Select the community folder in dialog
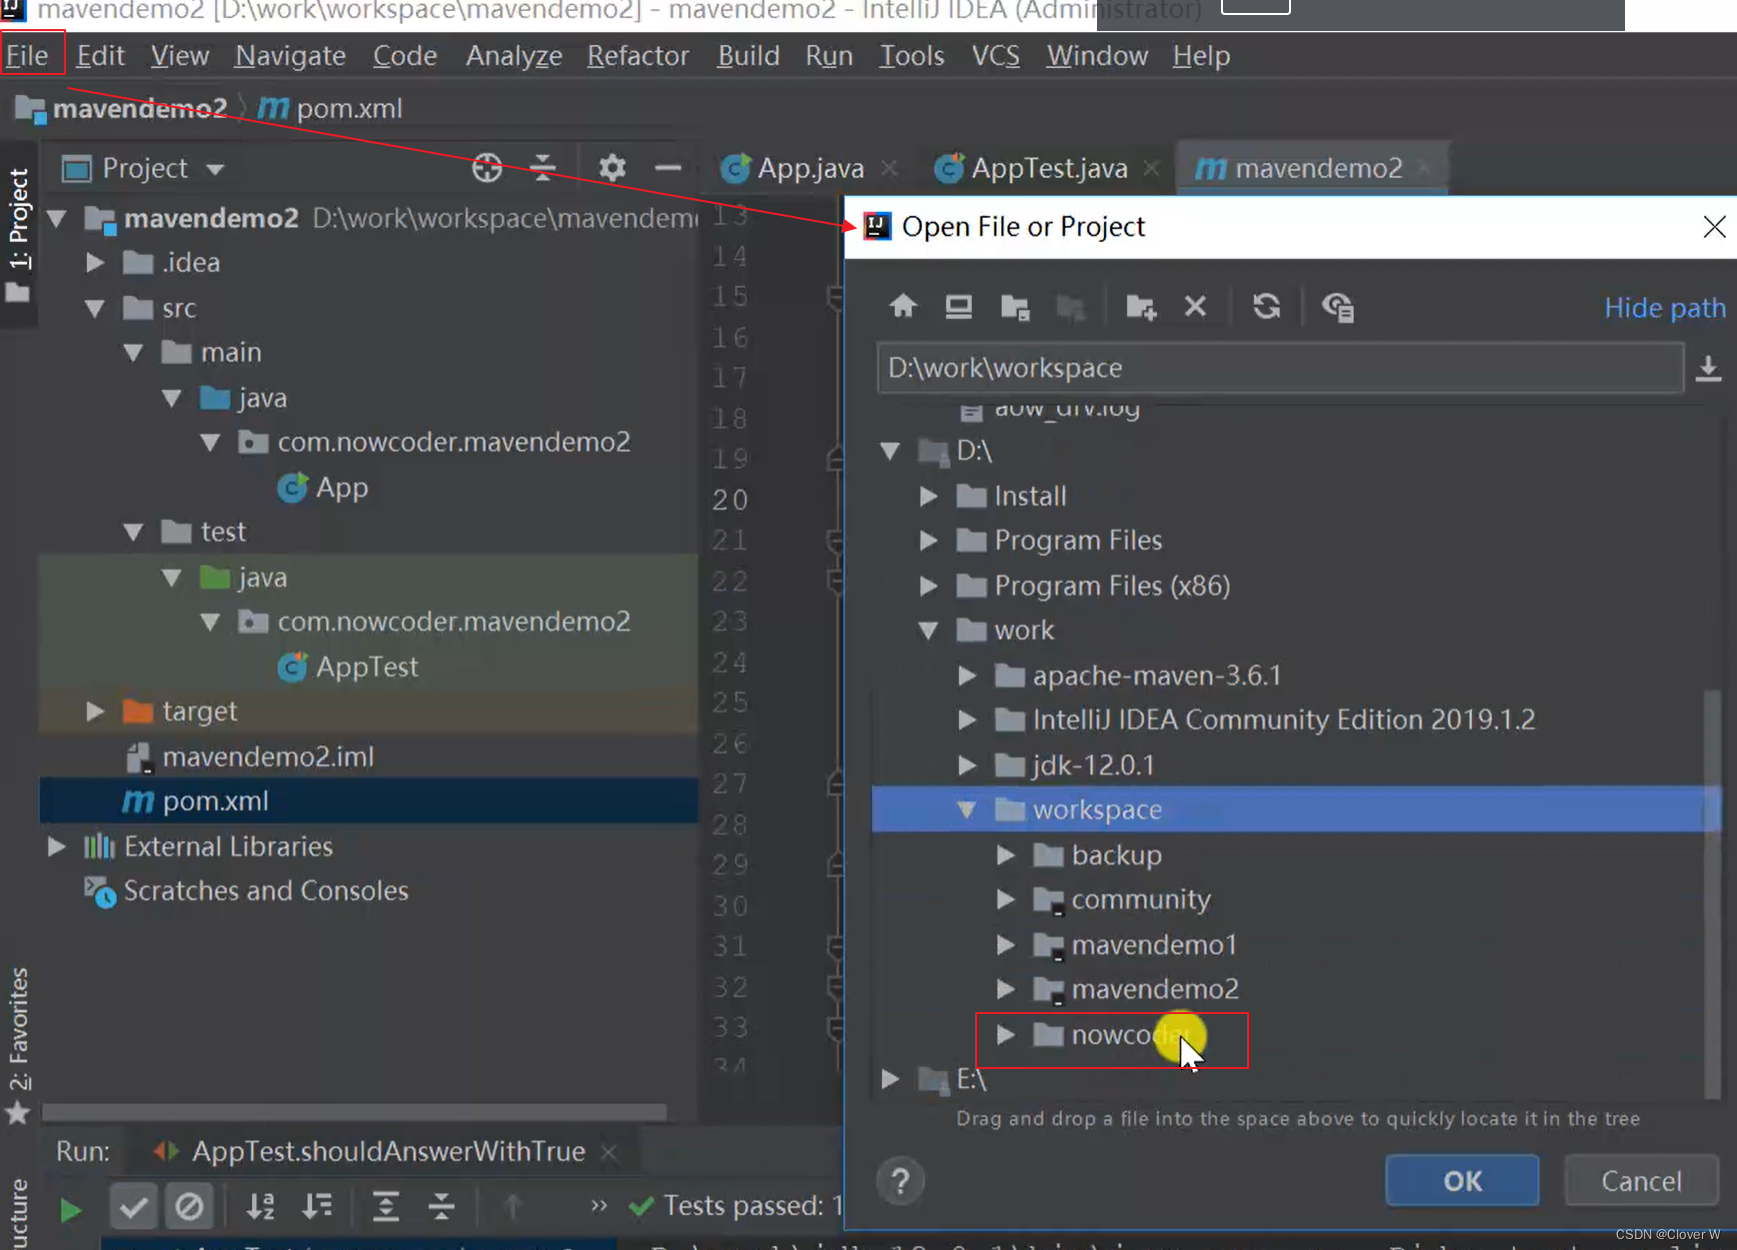The height and width of the screenshot is (1250, 1737). [1141, 900]
